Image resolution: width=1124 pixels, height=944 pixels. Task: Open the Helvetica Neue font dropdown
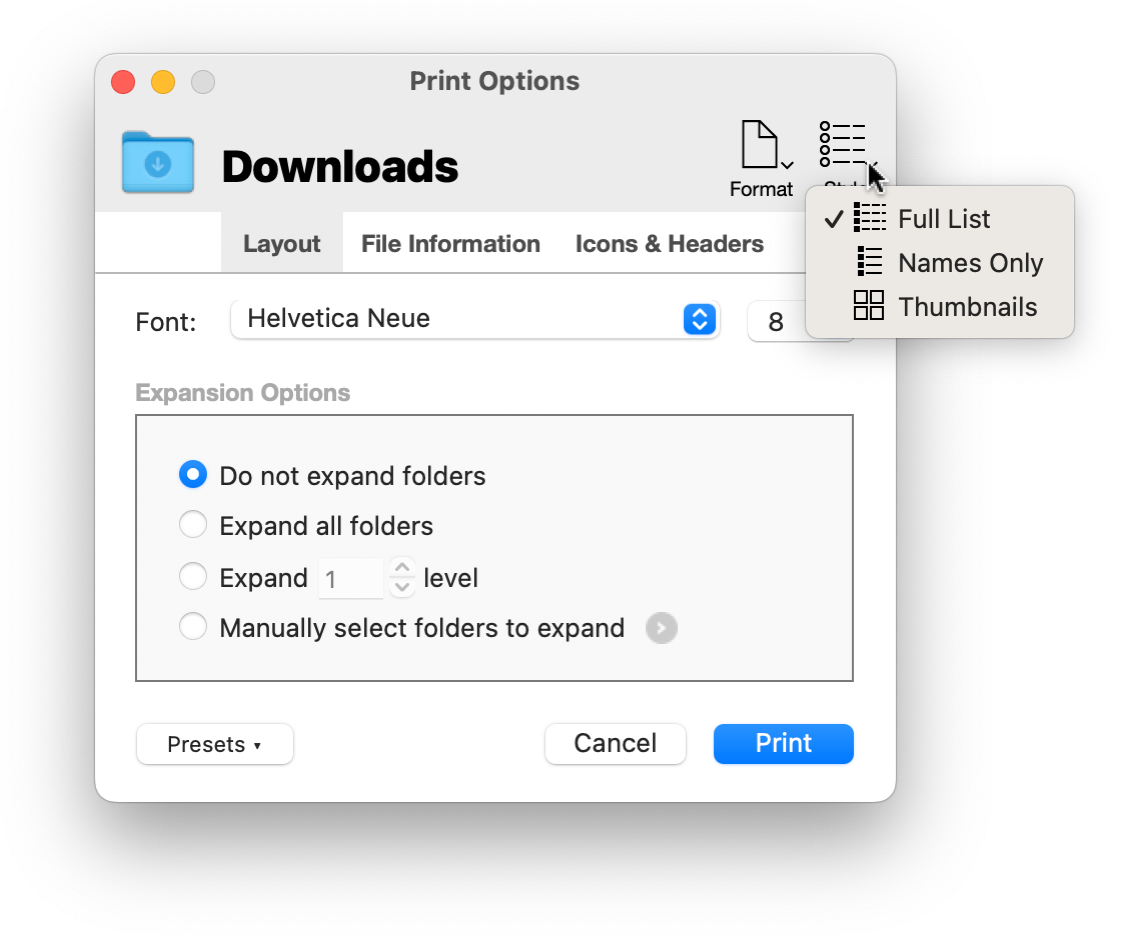click(x=475, y=320)
